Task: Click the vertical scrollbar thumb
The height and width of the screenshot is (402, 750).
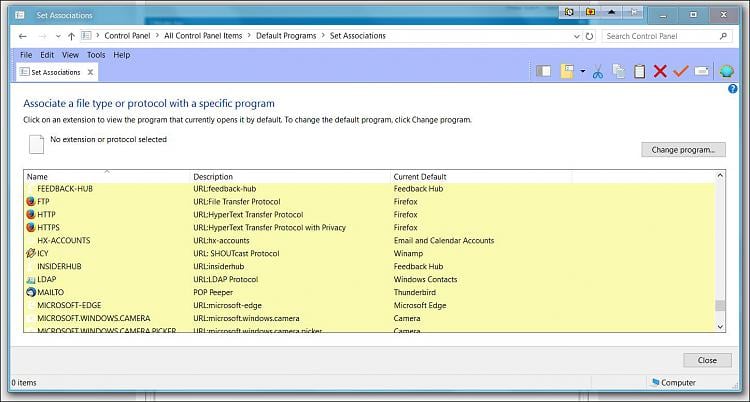Action: tap(720, 305)
